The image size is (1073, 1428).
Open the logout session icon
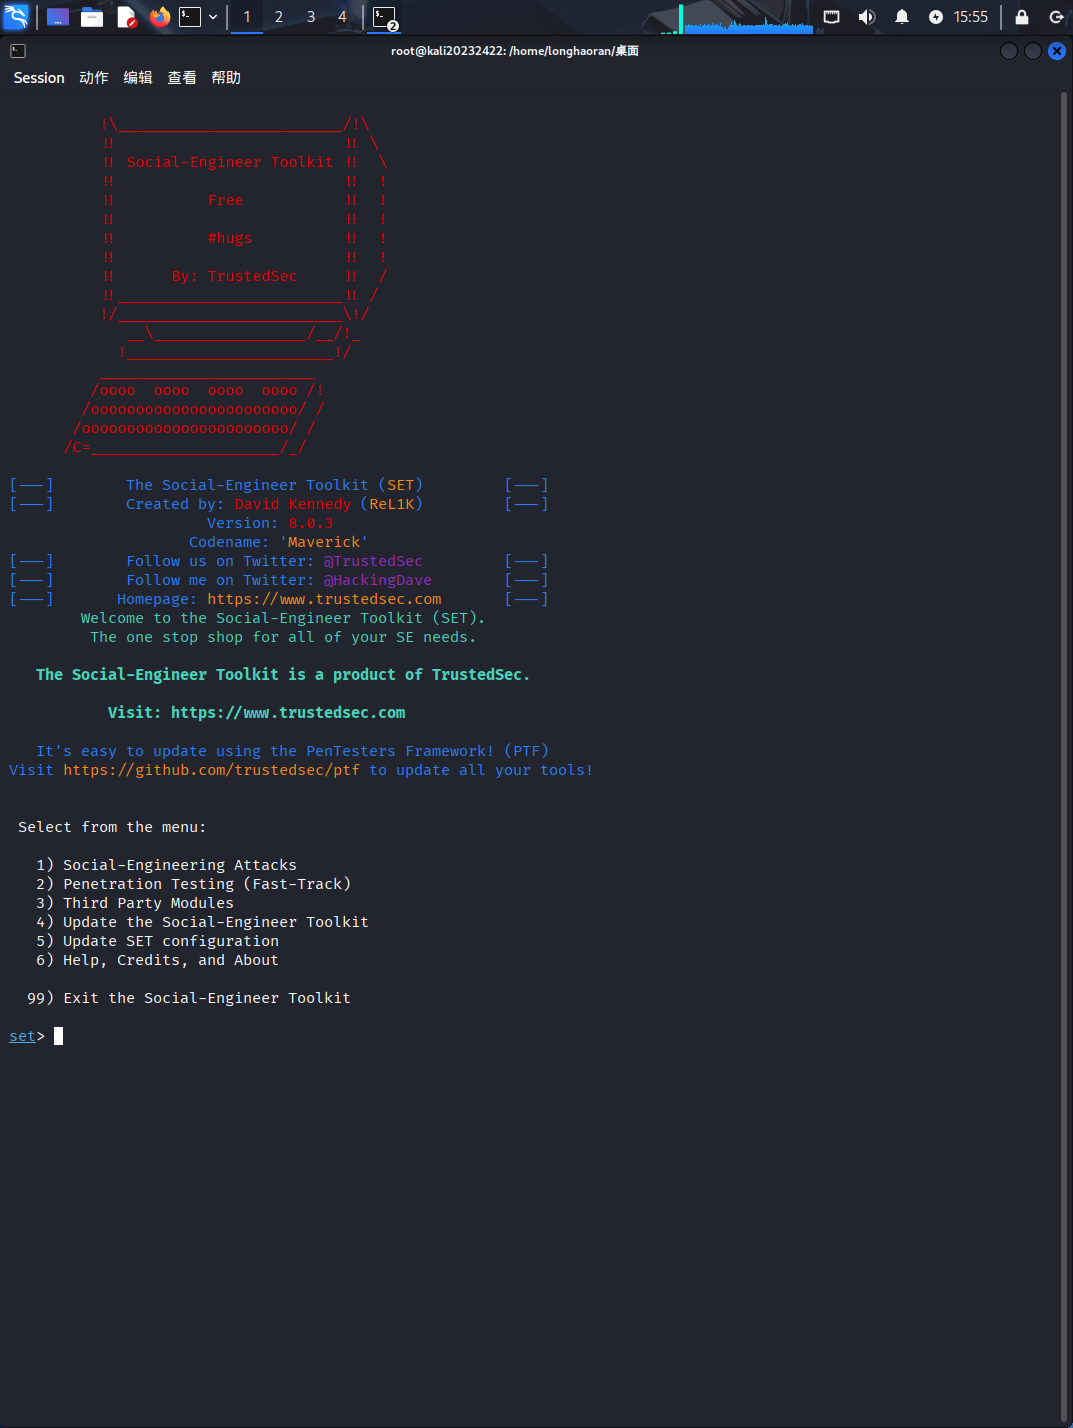click(1056, 17)
